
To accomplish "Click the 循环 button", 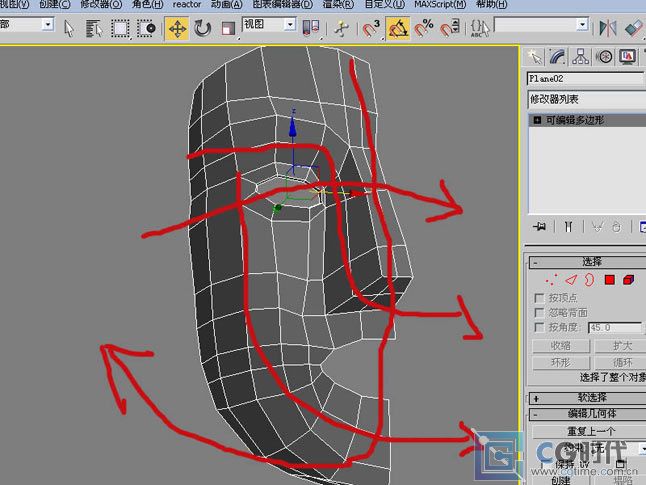I will [x=620, y=363].
